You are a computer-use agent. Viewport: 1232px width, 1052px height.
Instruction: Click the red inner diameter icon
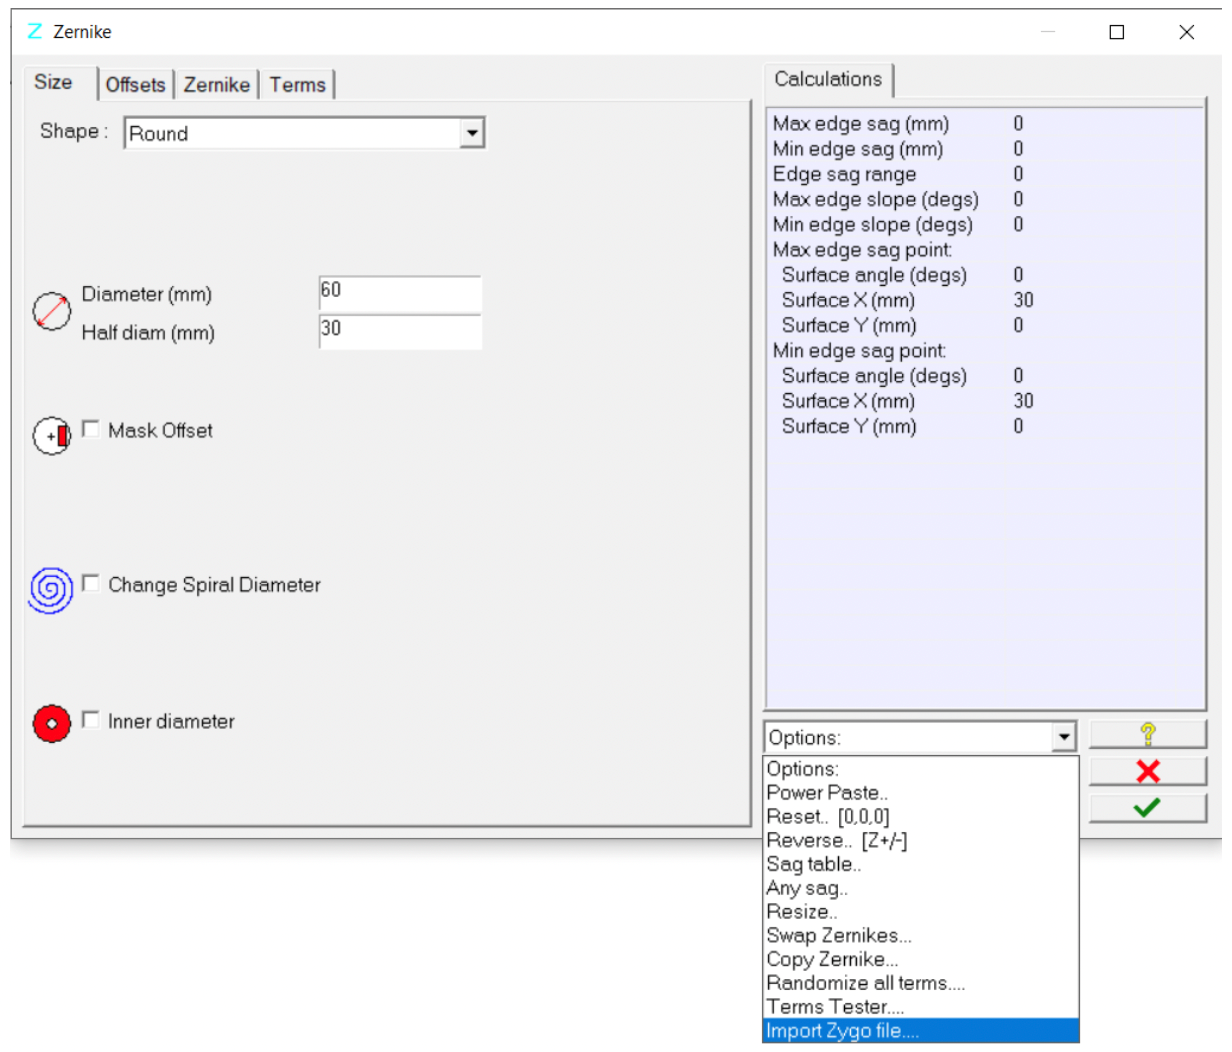pos(52,723)
